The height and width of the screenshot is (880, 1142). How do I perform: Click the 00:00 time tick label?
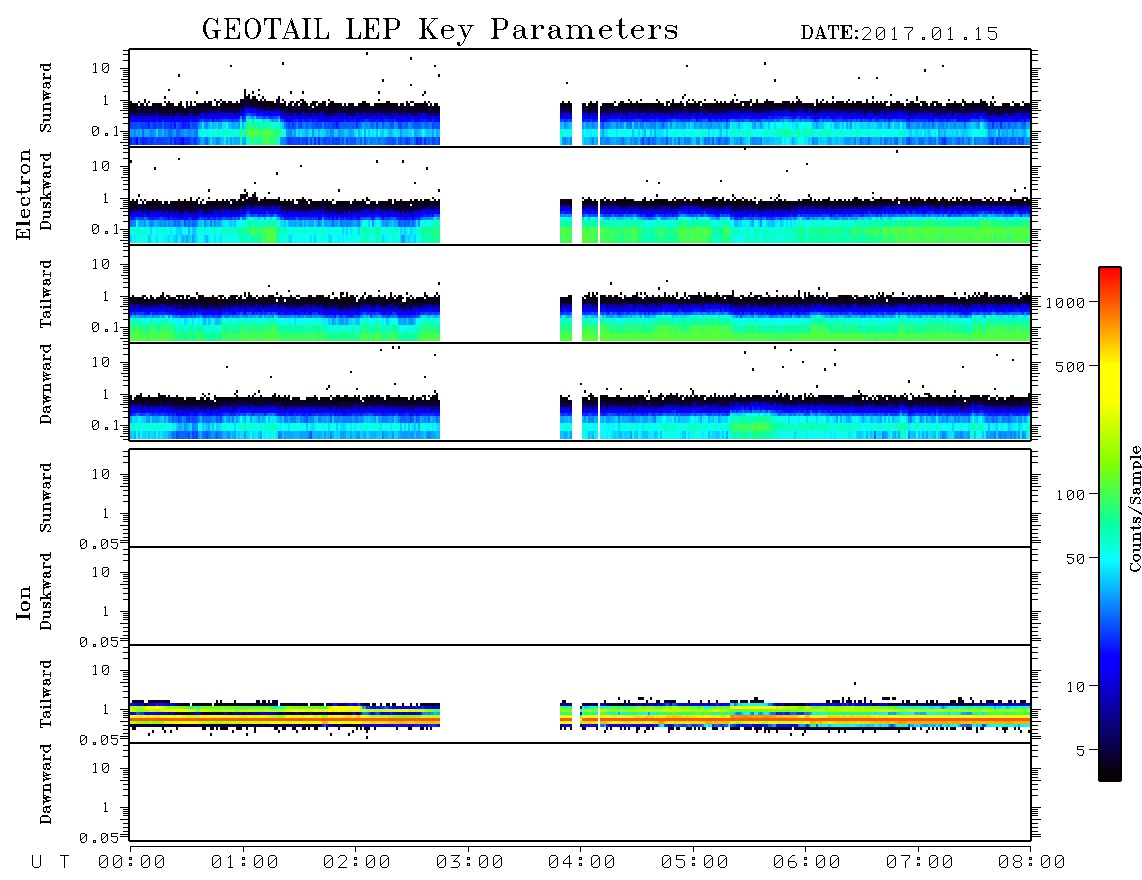(132, 863)
